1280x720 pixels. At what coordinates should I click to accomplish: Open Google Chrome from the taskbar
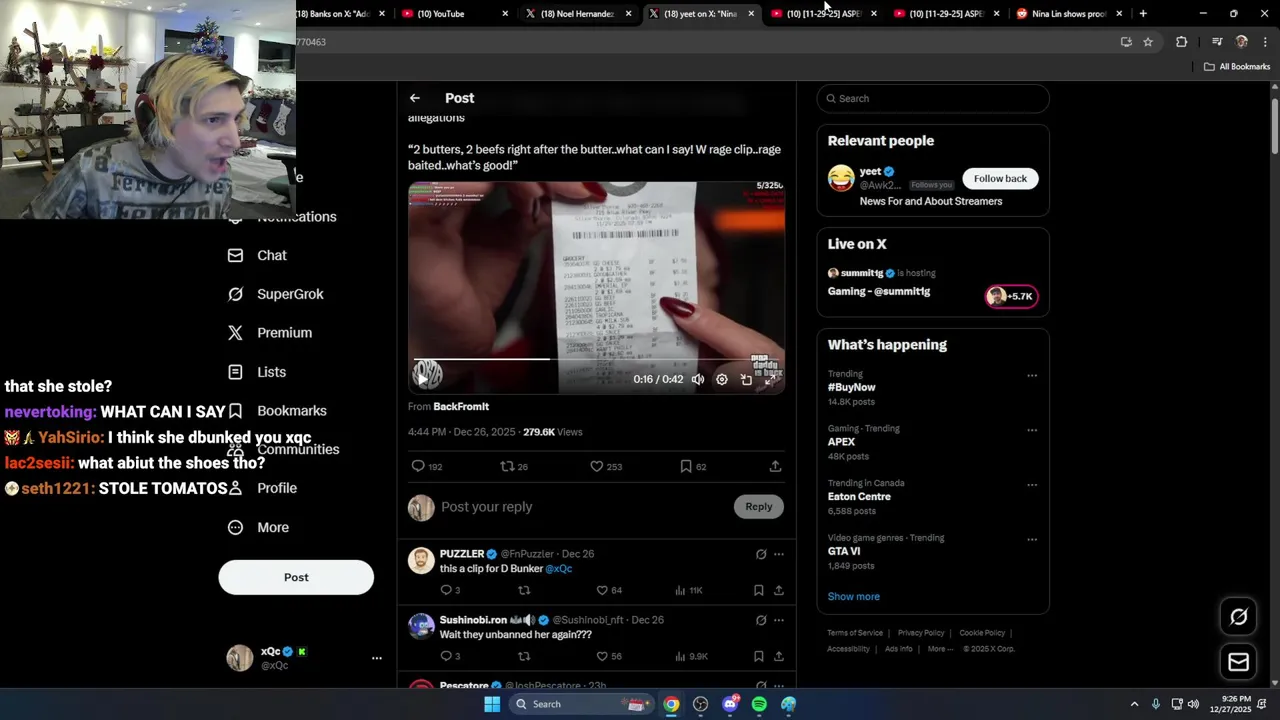[671, 704]
